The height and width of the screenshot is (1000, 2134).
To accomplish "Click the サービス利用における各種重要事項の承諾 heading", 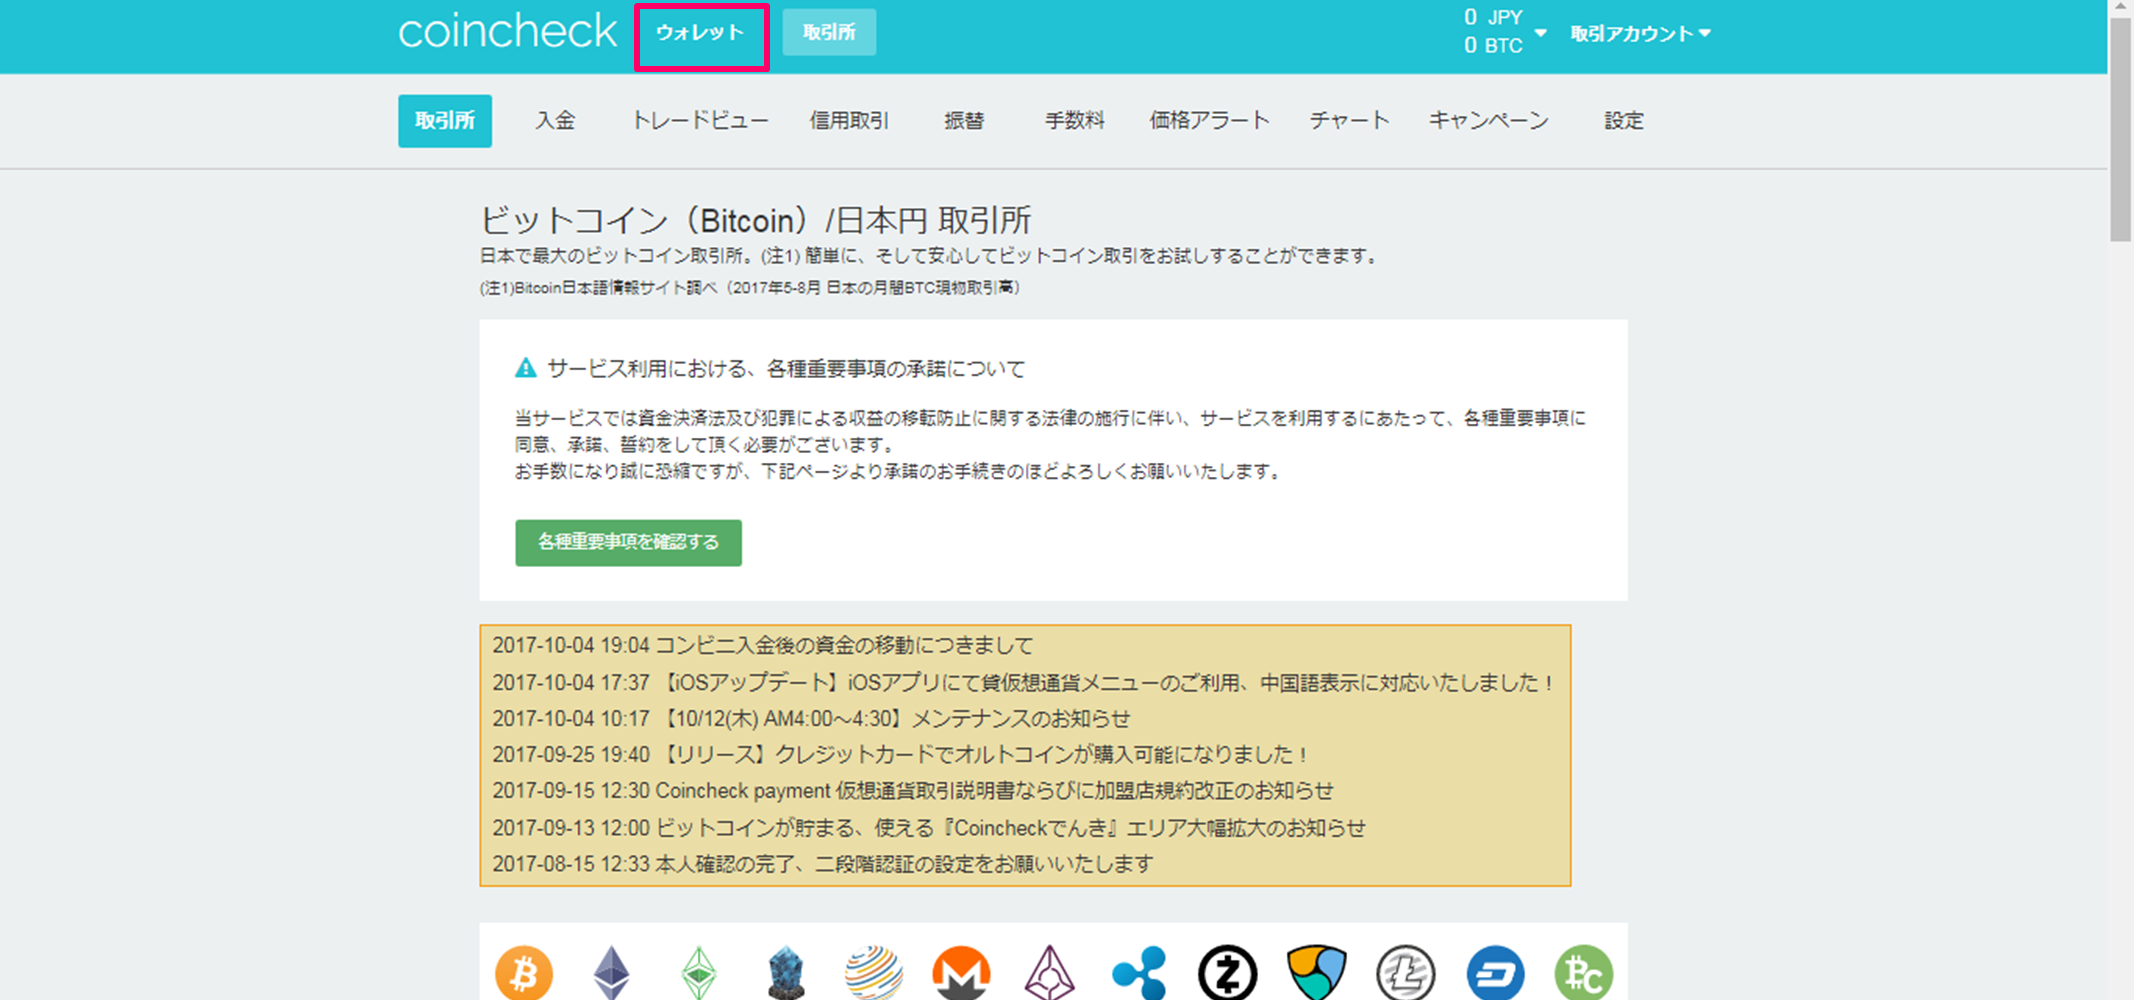I will click(786, 368).
